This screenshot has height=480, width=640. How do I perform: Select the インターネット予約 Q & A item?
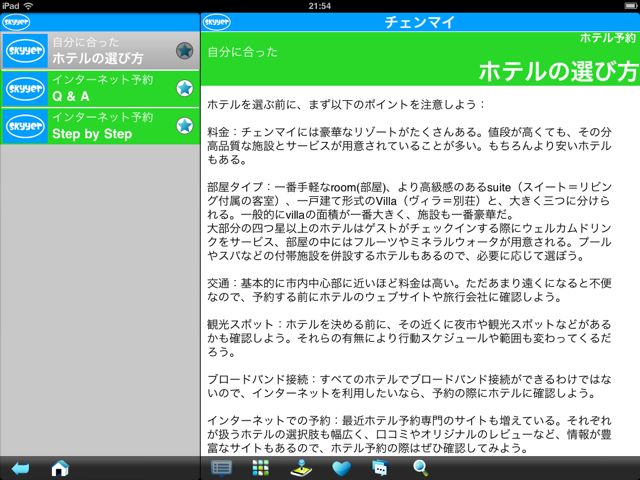point(100,89)
